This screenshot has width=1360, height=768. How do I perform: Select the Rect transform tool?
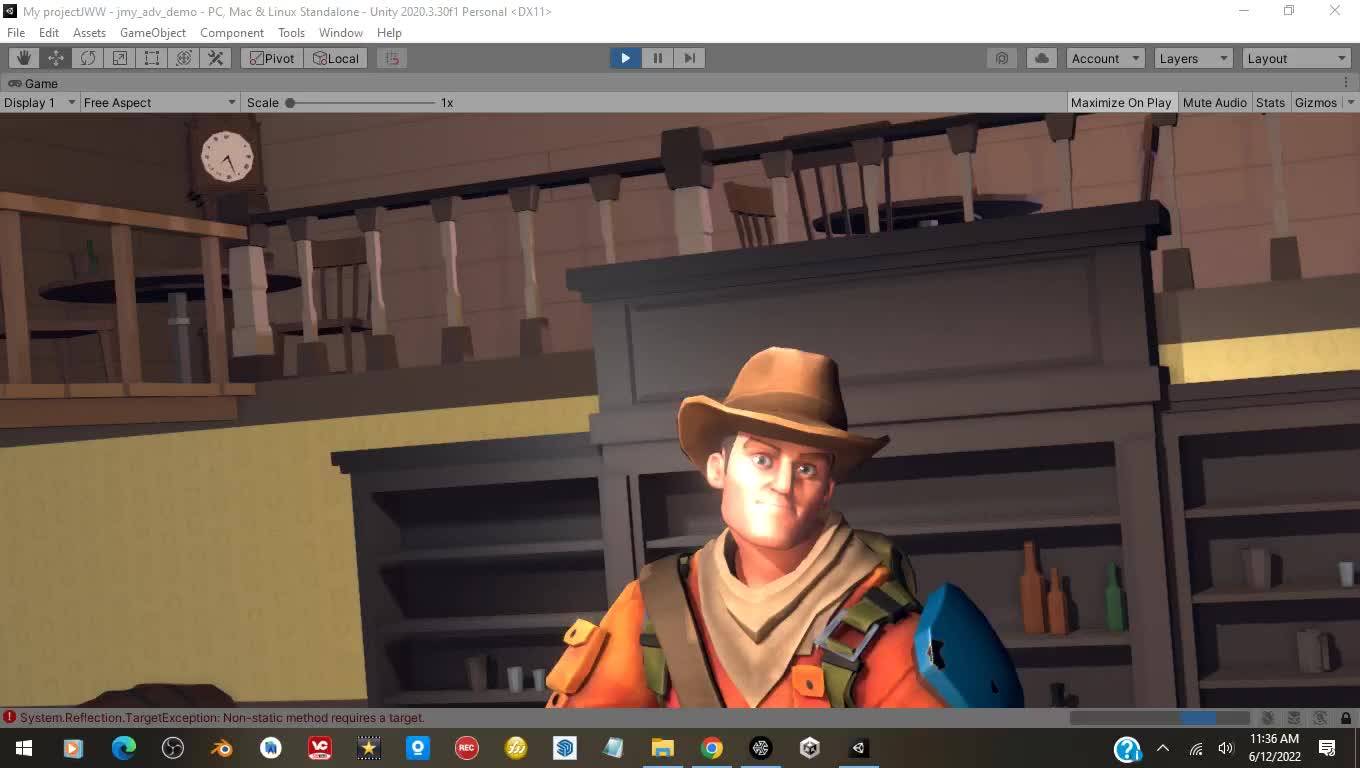tap(152, 58)
